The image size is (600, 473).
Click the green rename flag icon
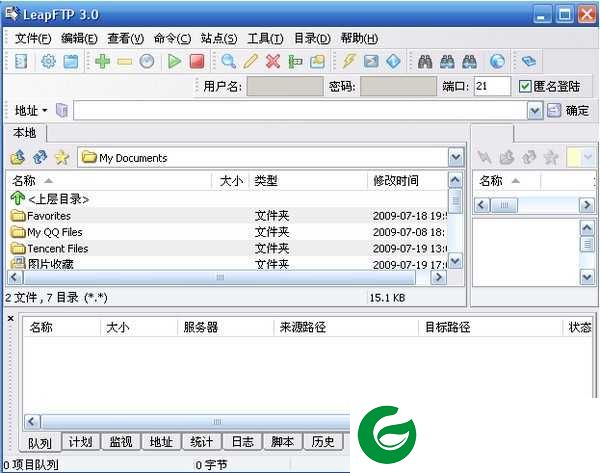pyautogui.click(x=295, y=61)
